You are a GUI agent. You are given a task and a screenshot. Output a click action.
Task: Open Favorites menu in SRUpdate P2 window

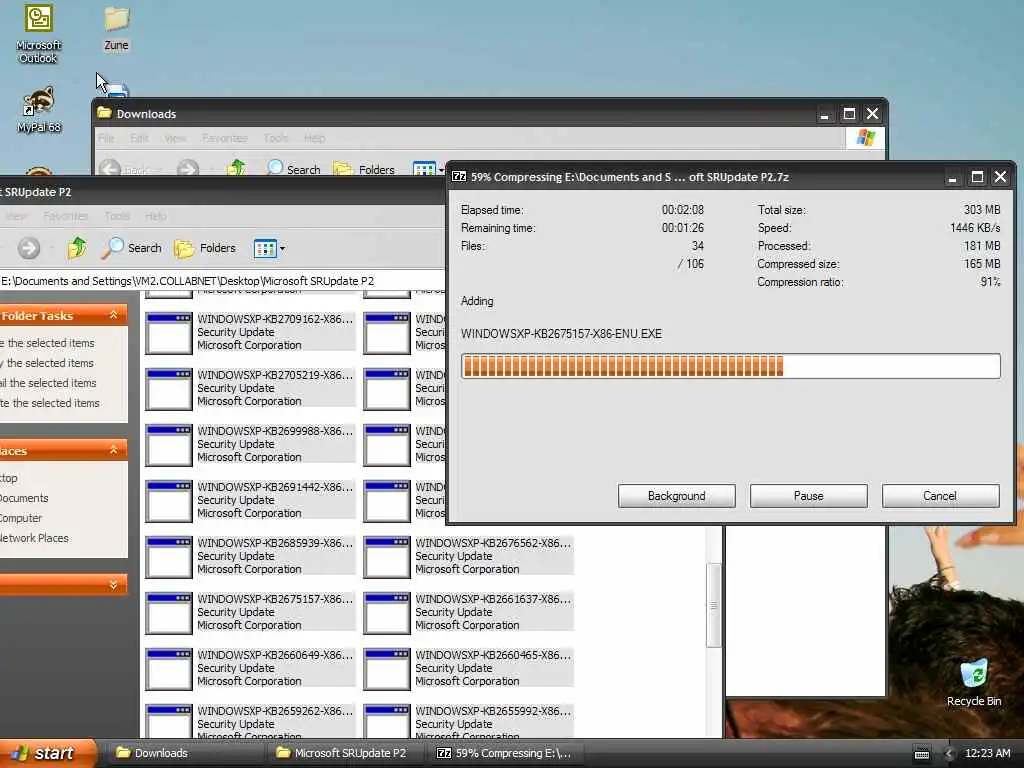point(65,216)
